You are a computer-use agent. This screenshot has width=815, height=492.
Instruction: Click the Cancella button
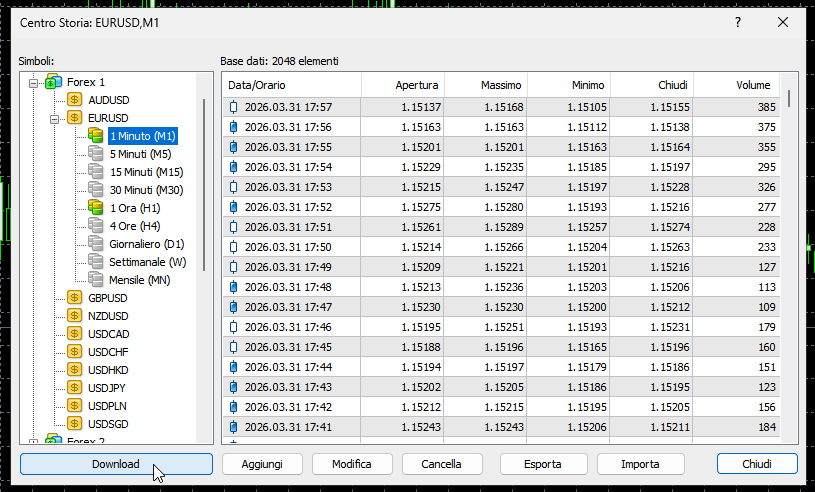click(442, 464)
